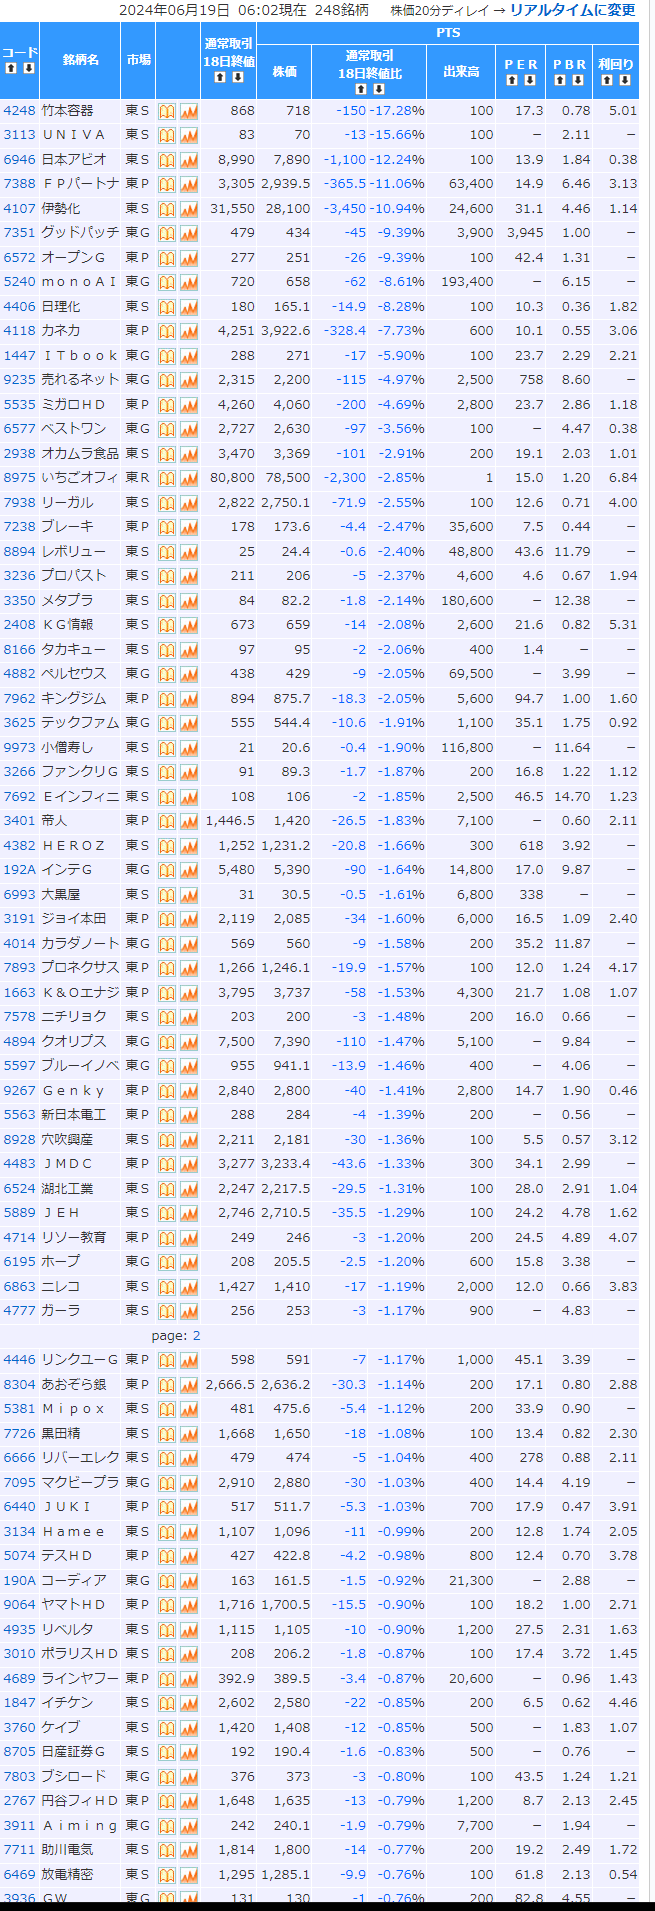Screen dimensions: 655x1911
Task: Select the 売れるネット stock name
Action: point(80,380)
